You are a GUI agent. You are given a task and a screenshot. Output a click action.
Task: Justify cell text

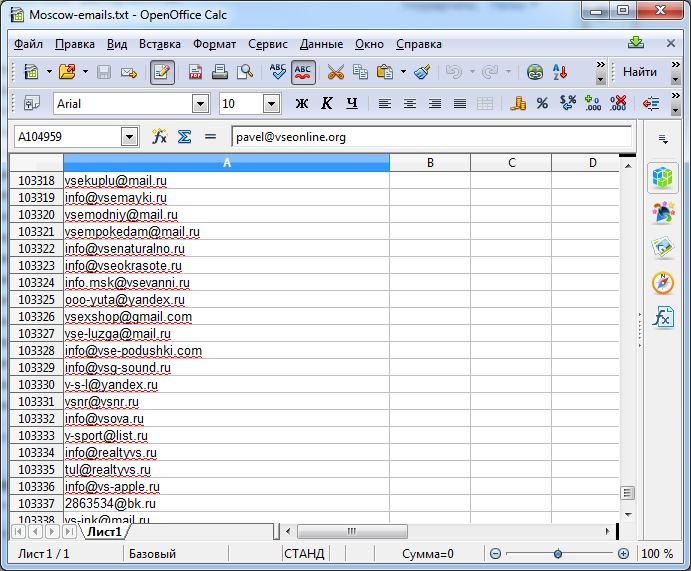(x=460, y=104)
